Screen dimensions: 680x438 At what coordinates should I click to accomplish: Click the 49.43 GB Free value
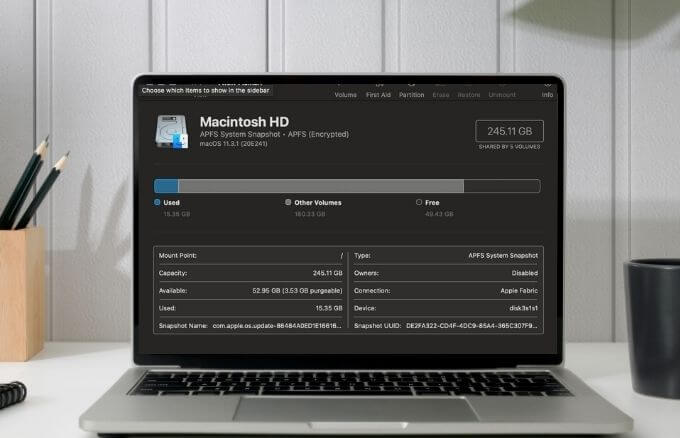pyautogui.click(x=439, y=214)
